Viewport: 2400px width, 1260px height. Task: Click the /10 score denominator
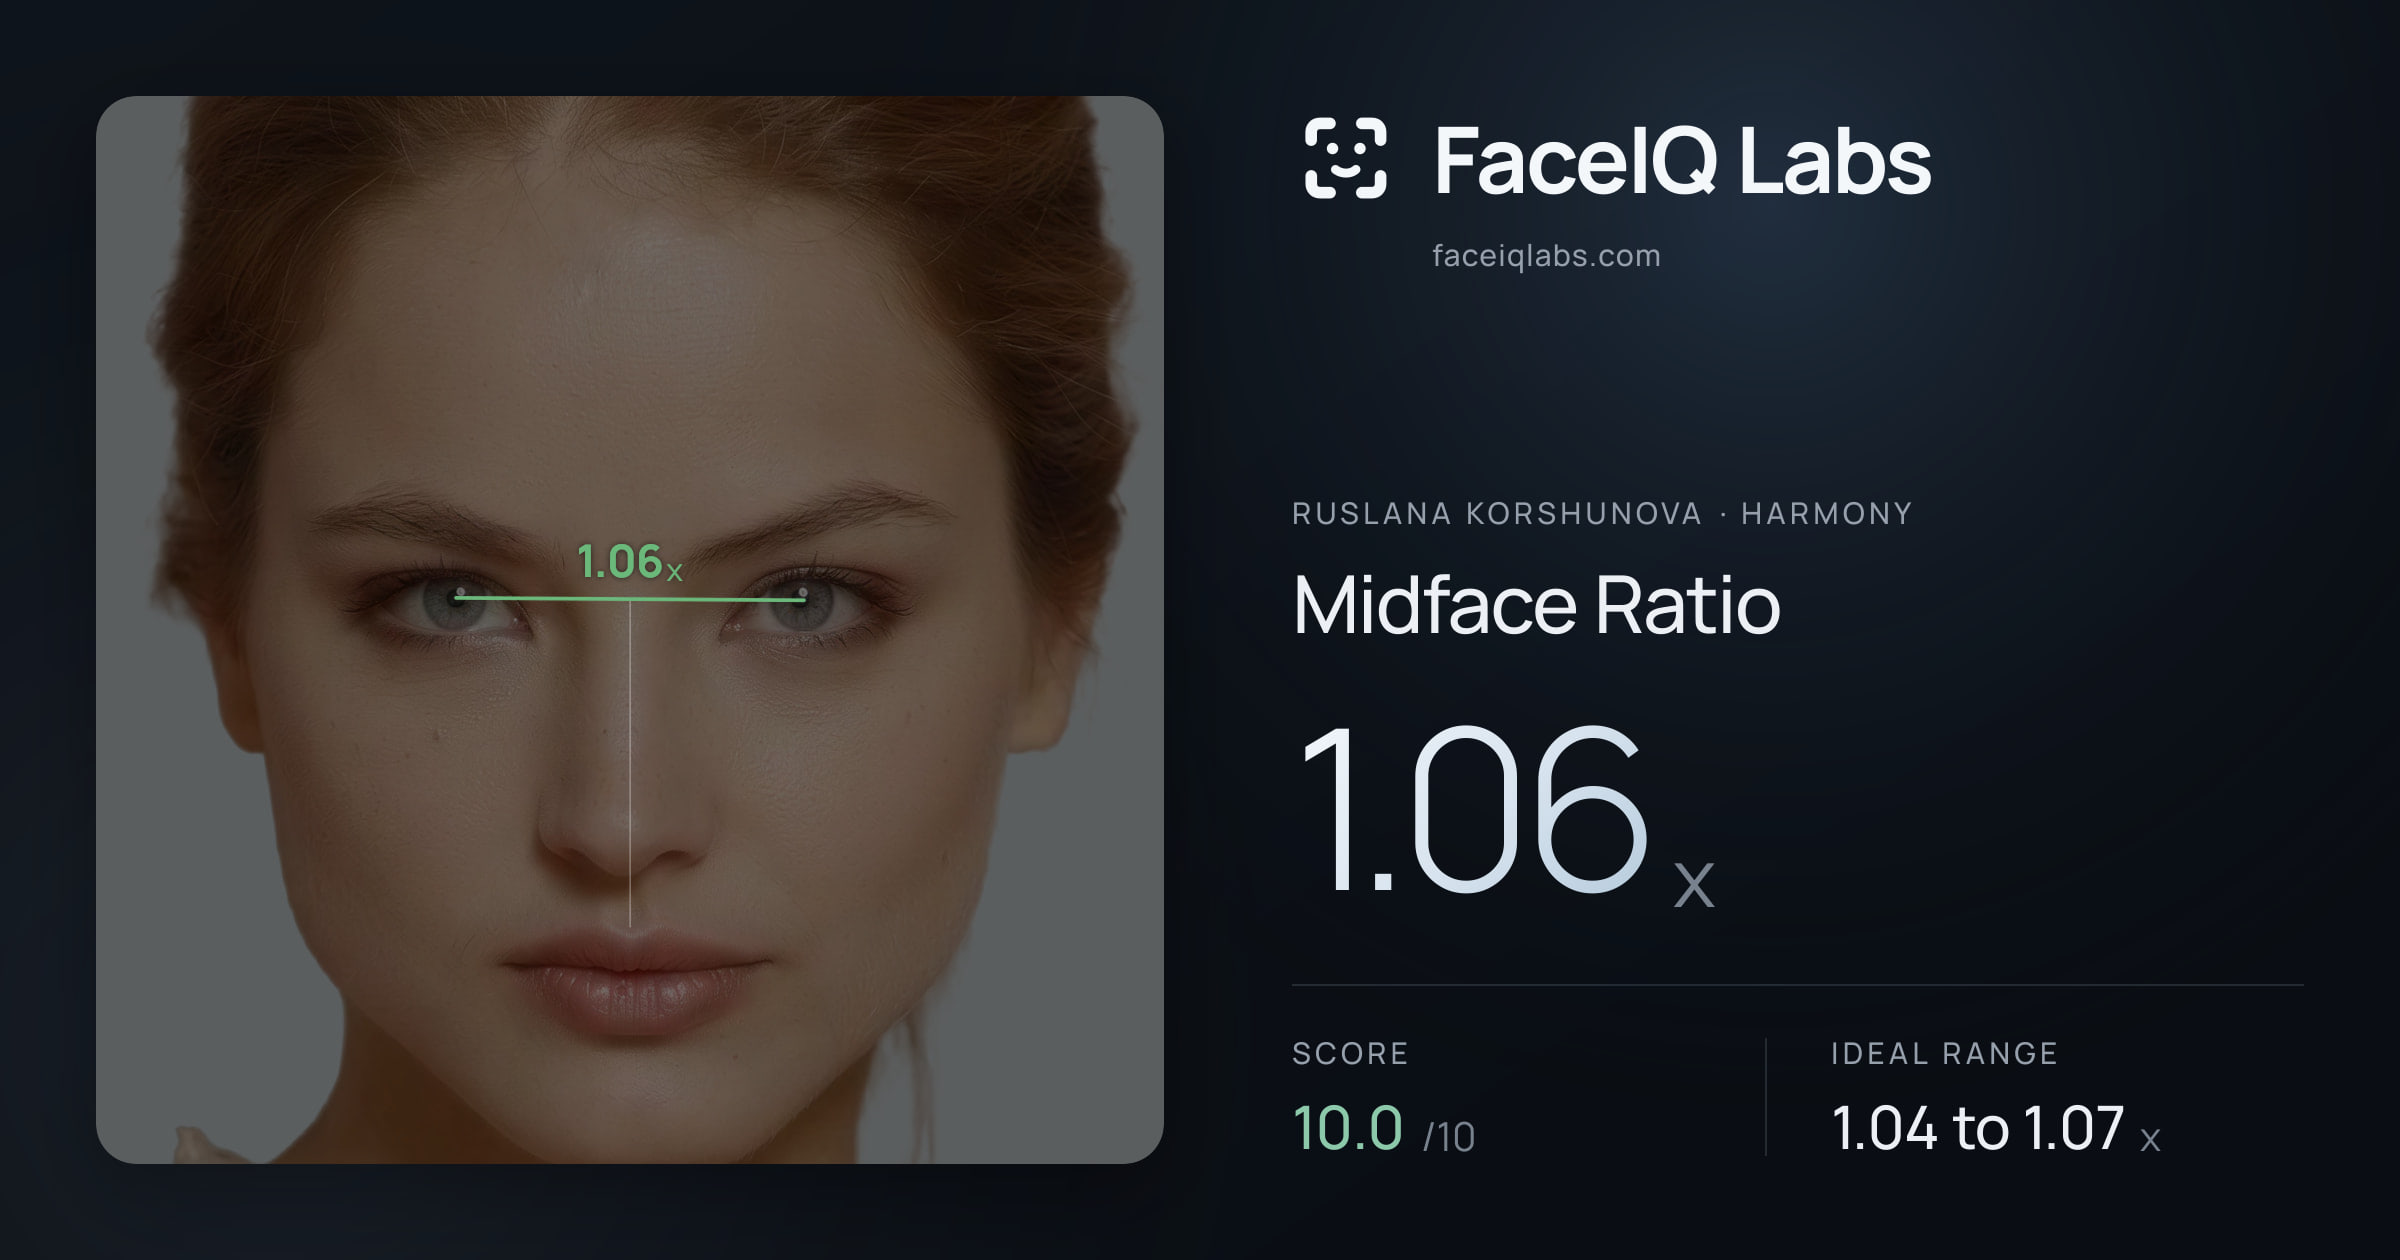tap(1449, 1137)
